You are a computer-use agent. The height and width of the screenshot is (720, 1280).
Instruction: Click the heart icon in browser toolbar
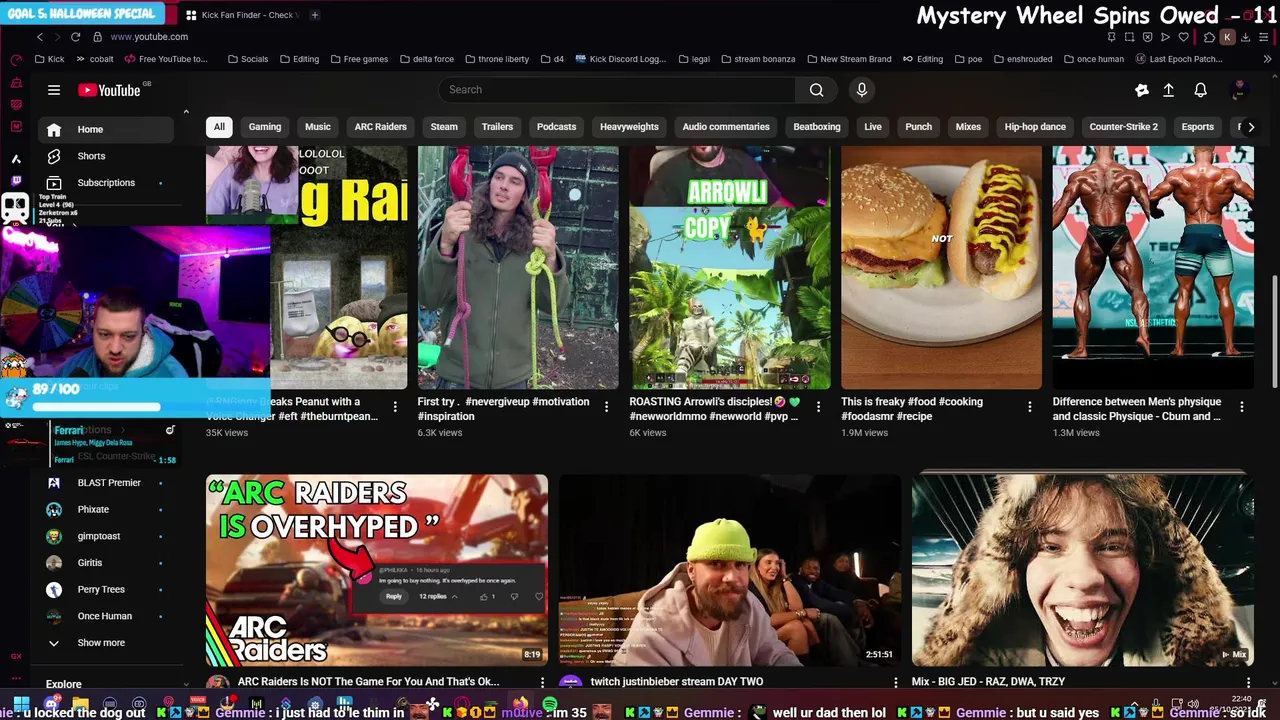[1183, 37]
